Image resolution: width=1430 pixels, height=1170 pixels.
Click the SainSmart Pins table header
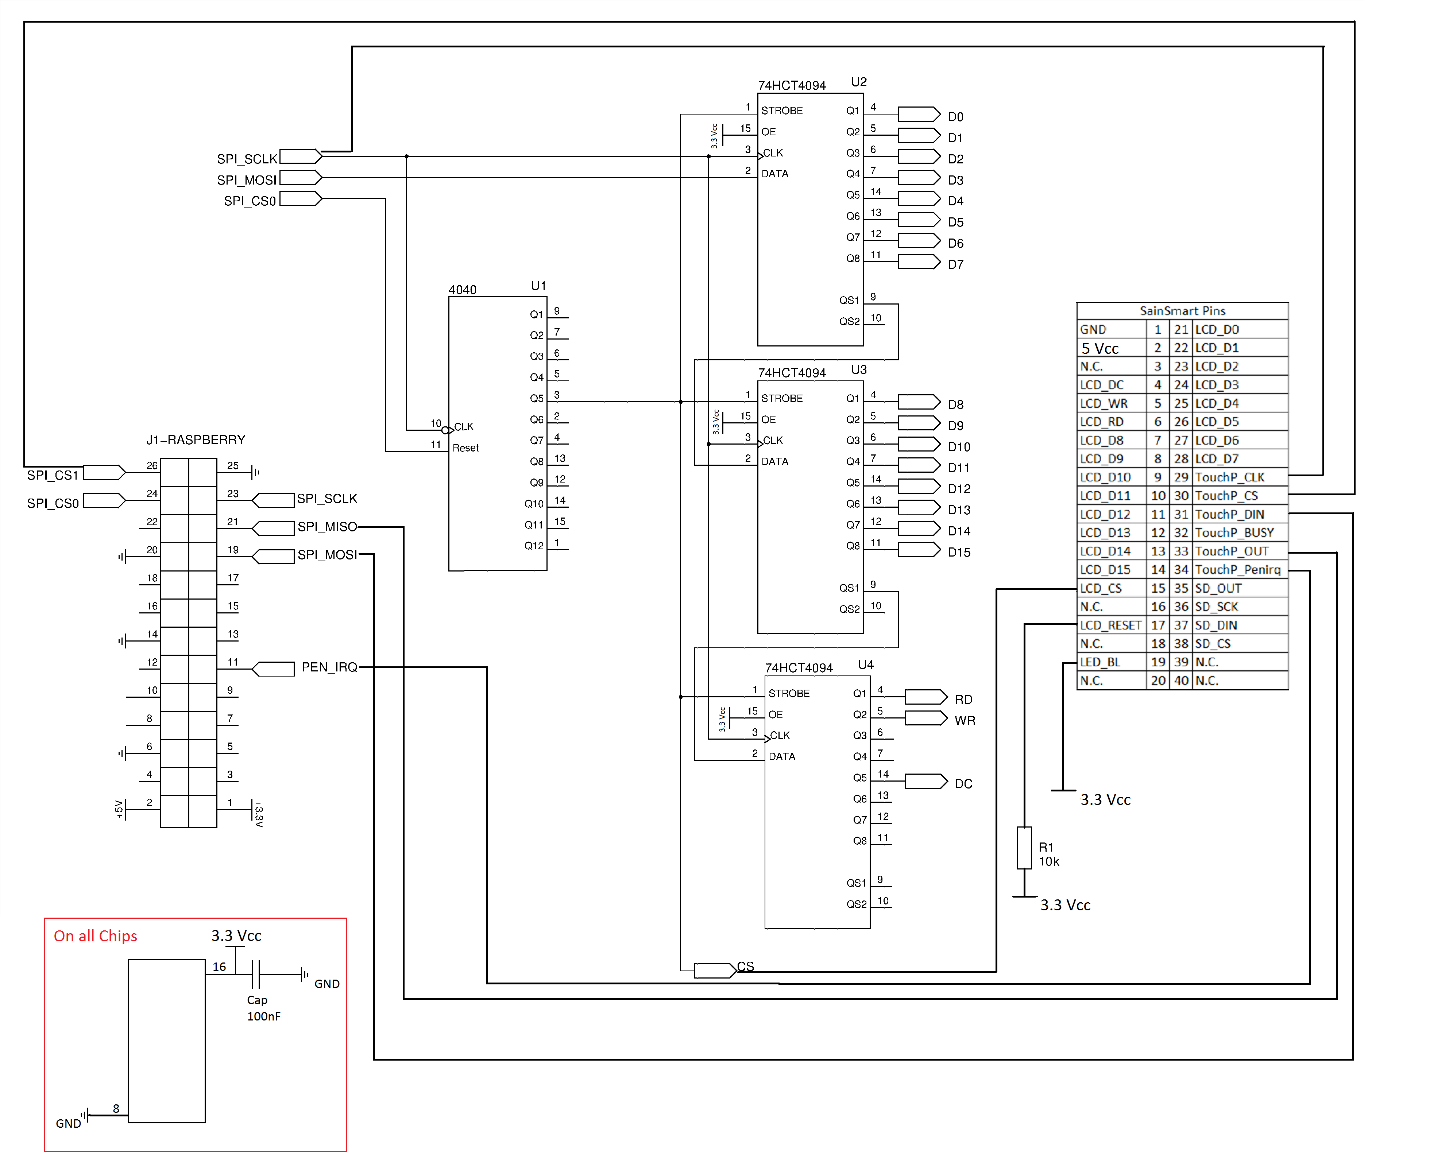(x=1182, y=311)
